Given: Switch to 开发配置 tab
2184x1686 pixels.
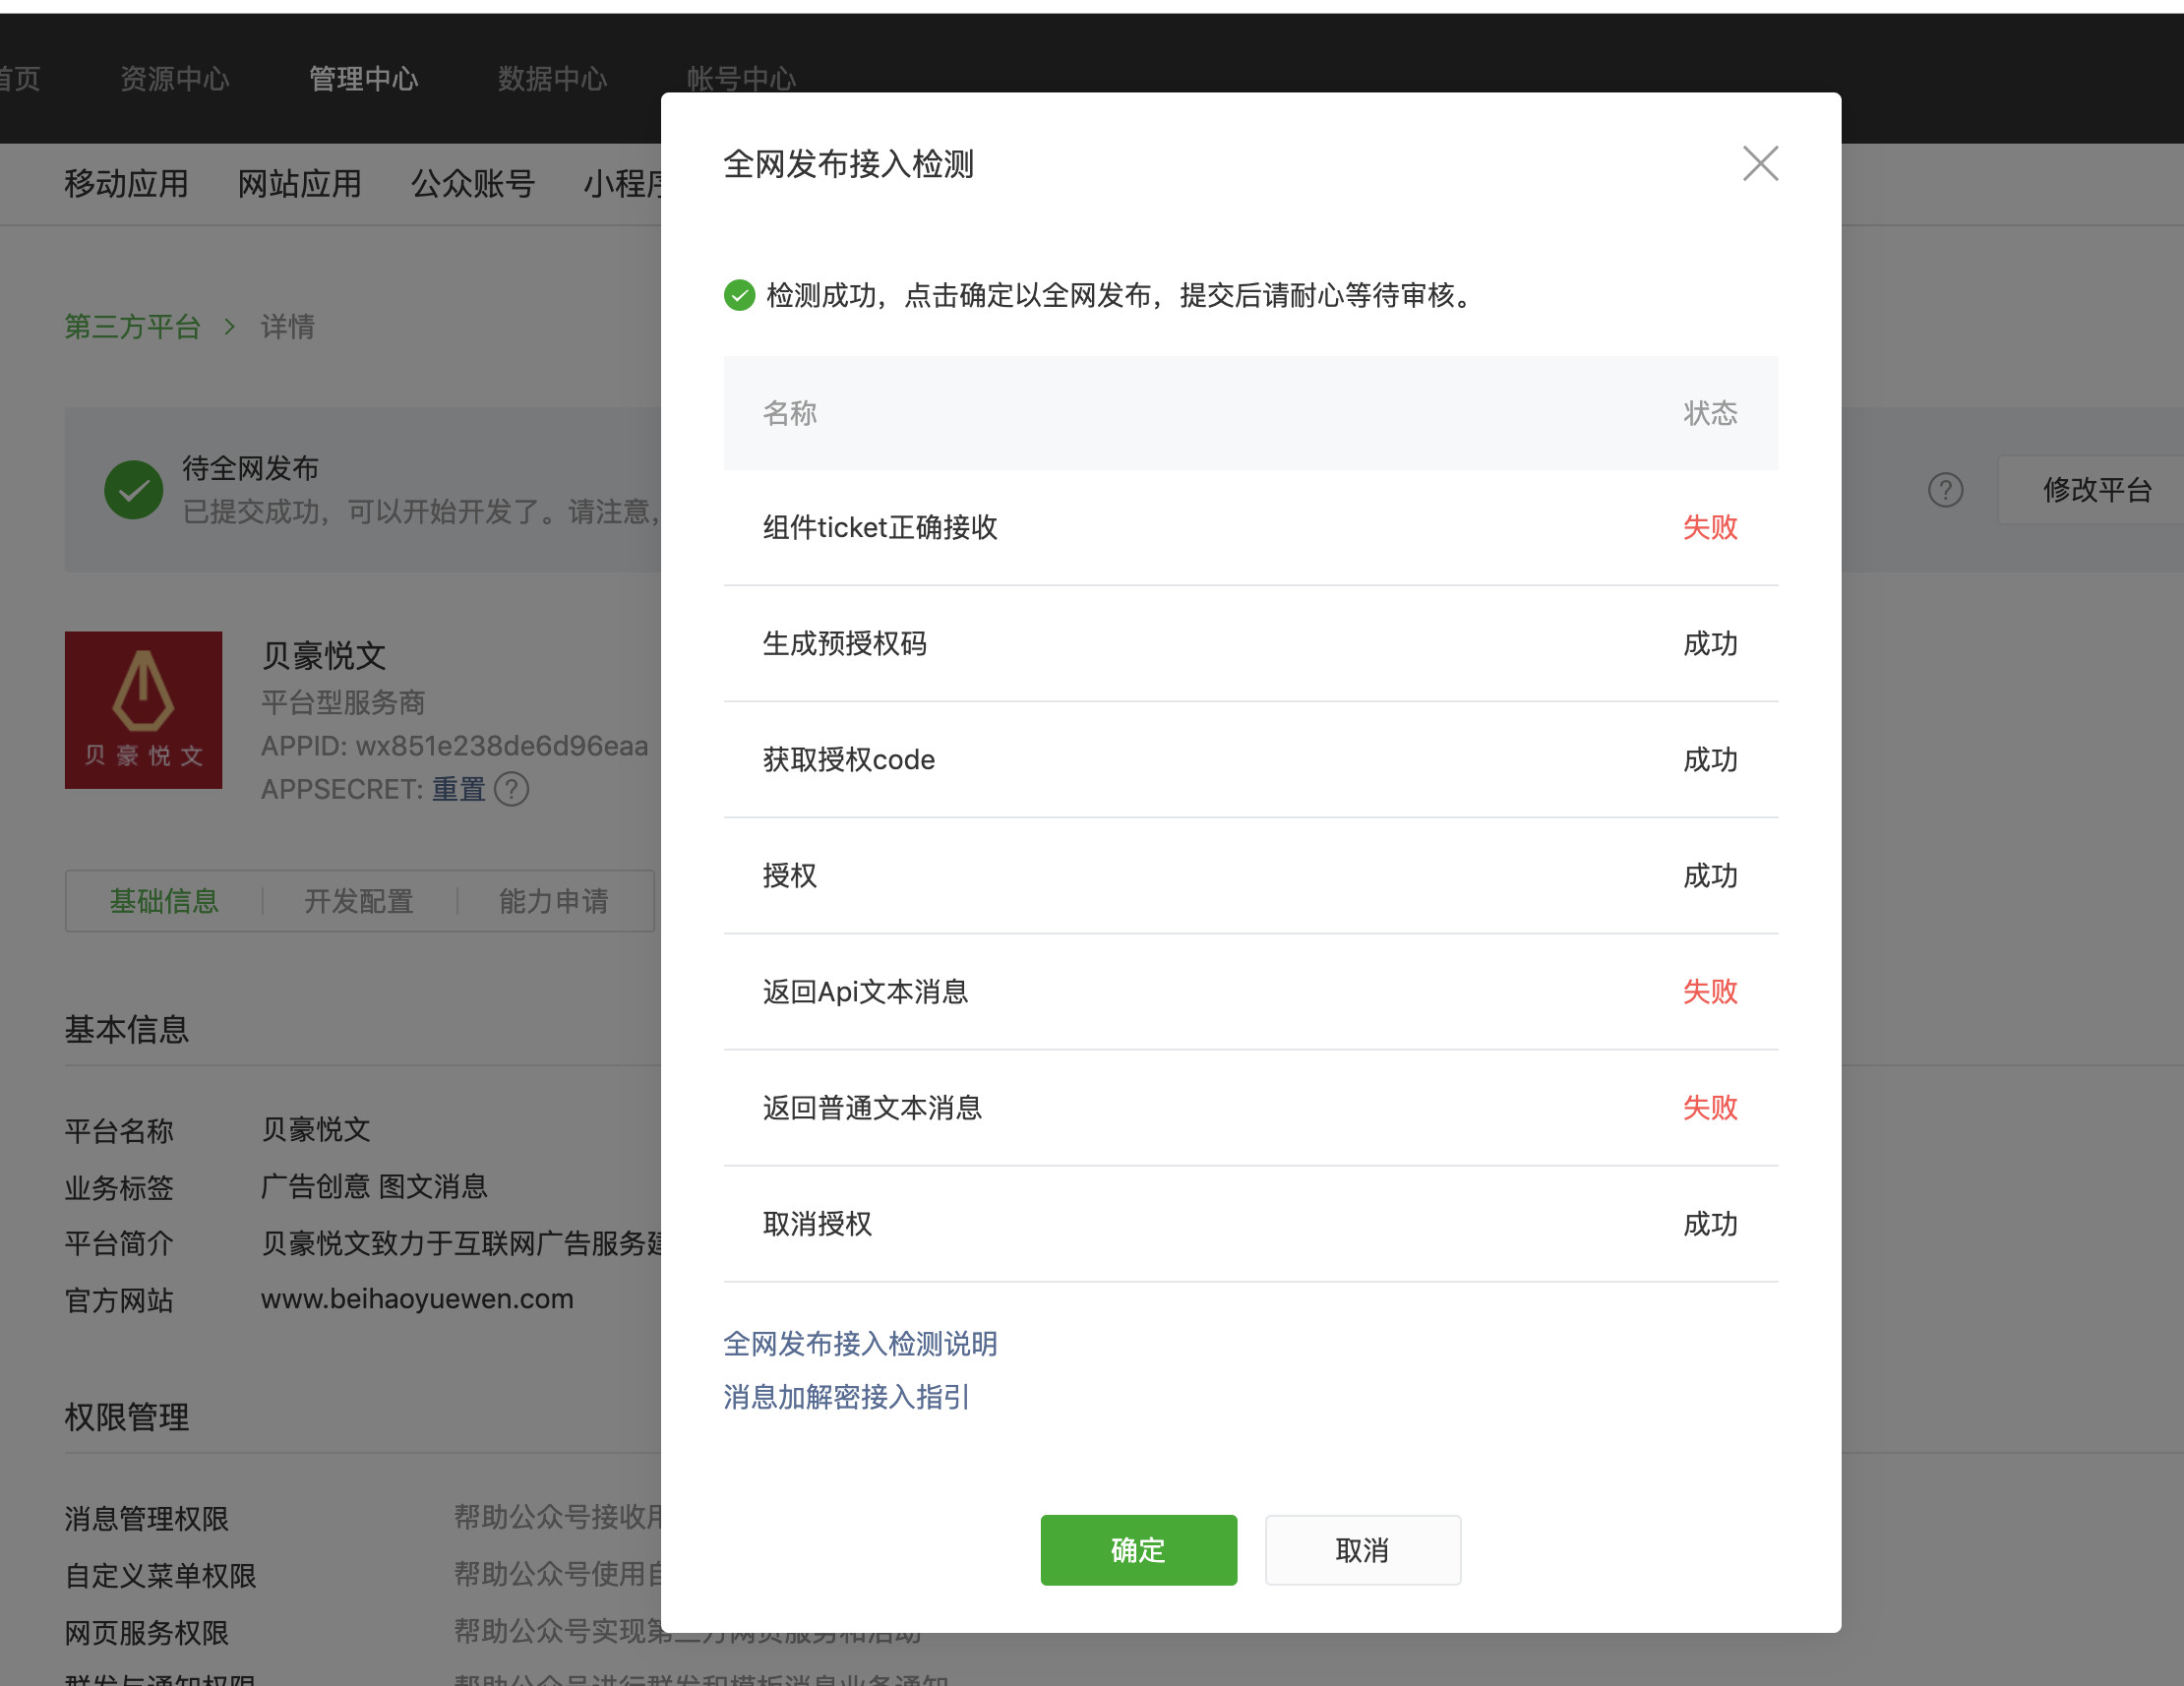Looking at the screenshot, I should [x=359, y=901].
